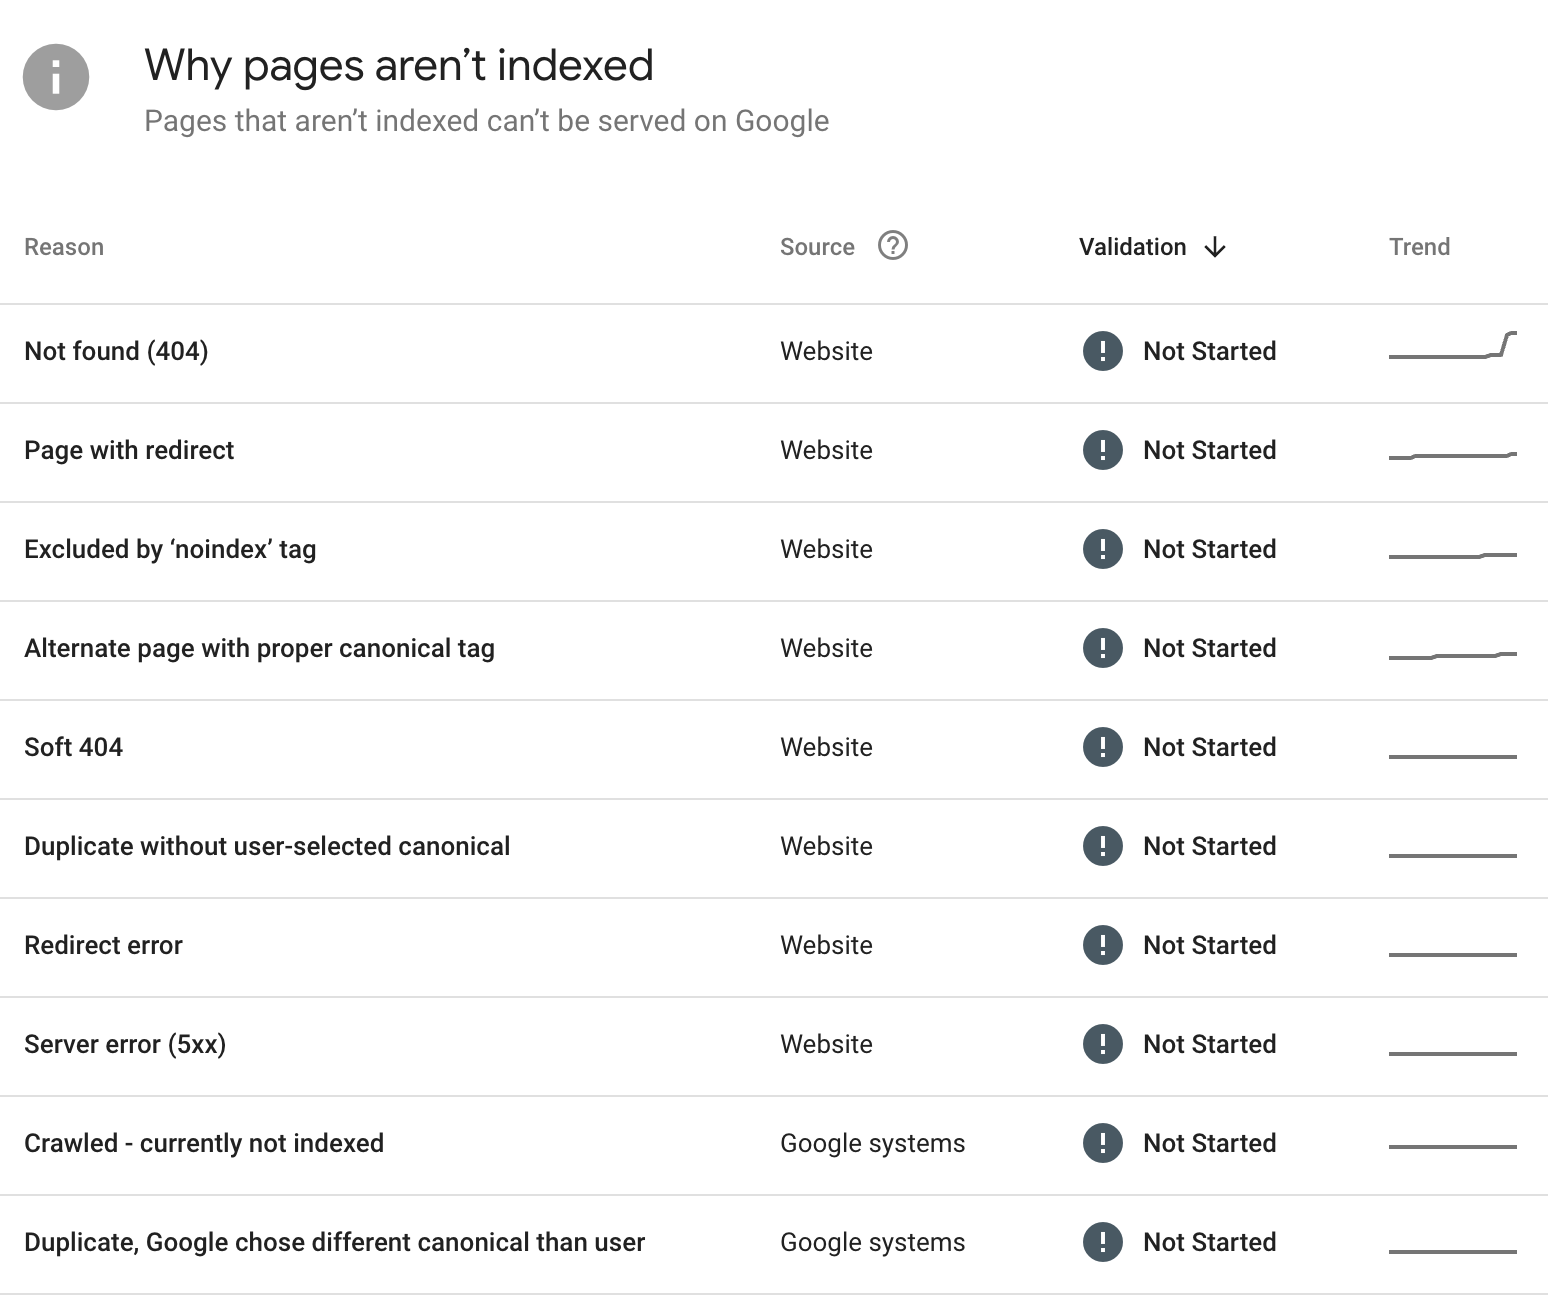Open the Page with redirect row
Viewport: 1548px width, 1296px height.
(x=129, y=450)
